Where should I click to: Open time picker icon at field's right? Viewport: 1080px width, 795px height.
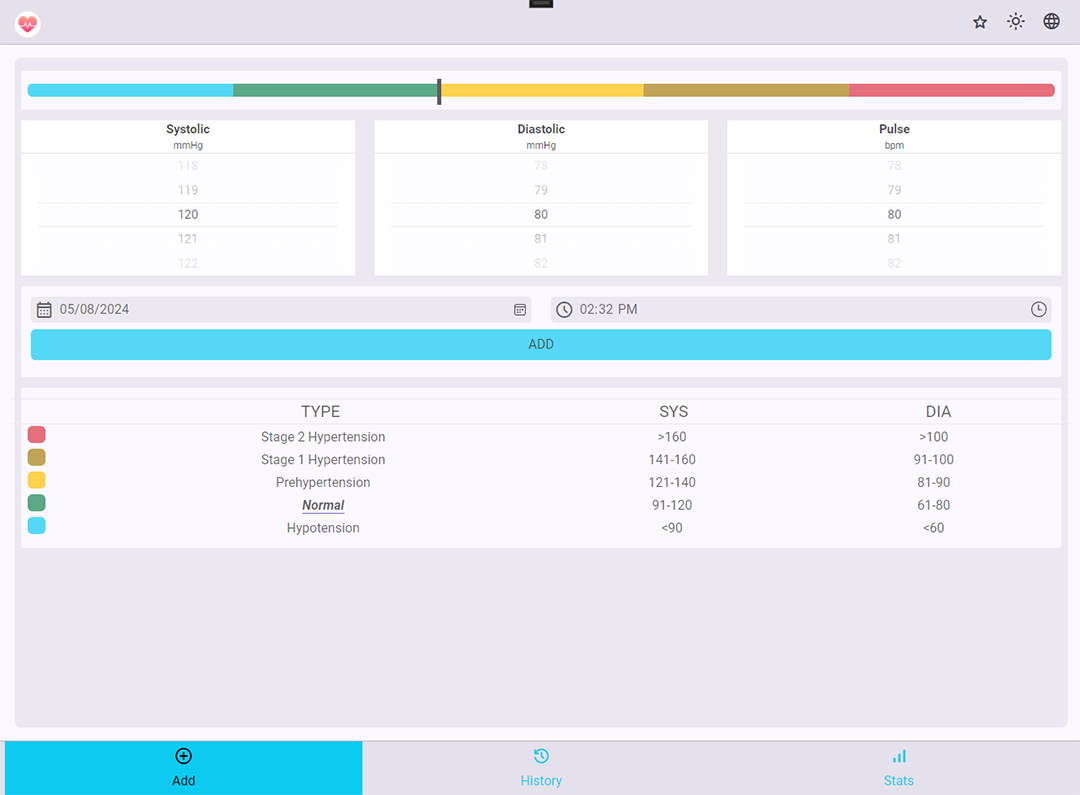(1039, 310)
